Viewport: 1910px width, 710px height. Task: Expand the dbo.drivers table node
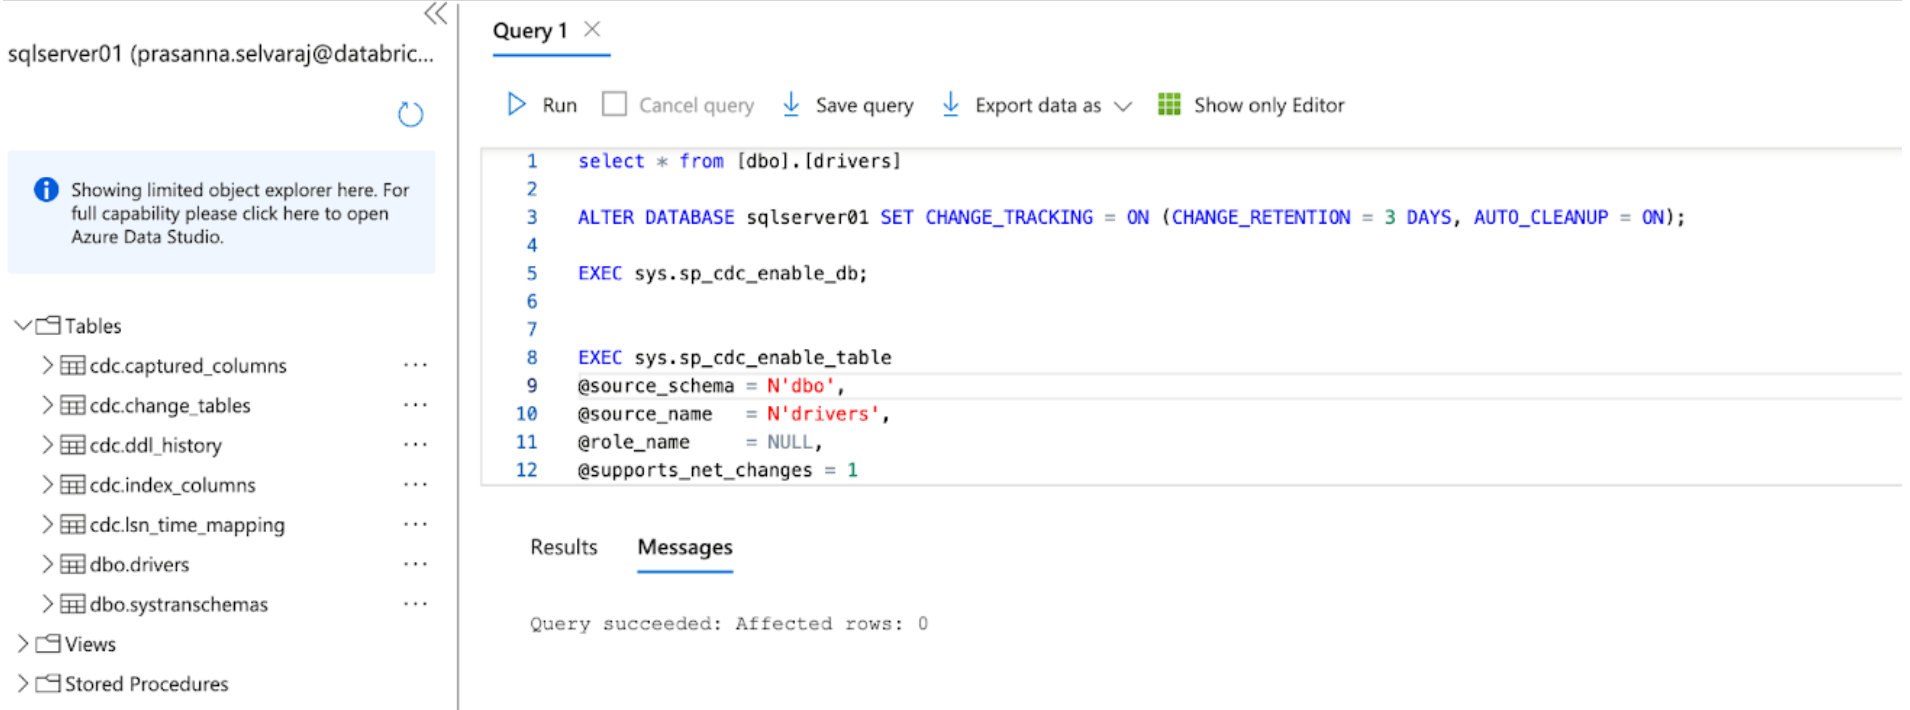47,565
